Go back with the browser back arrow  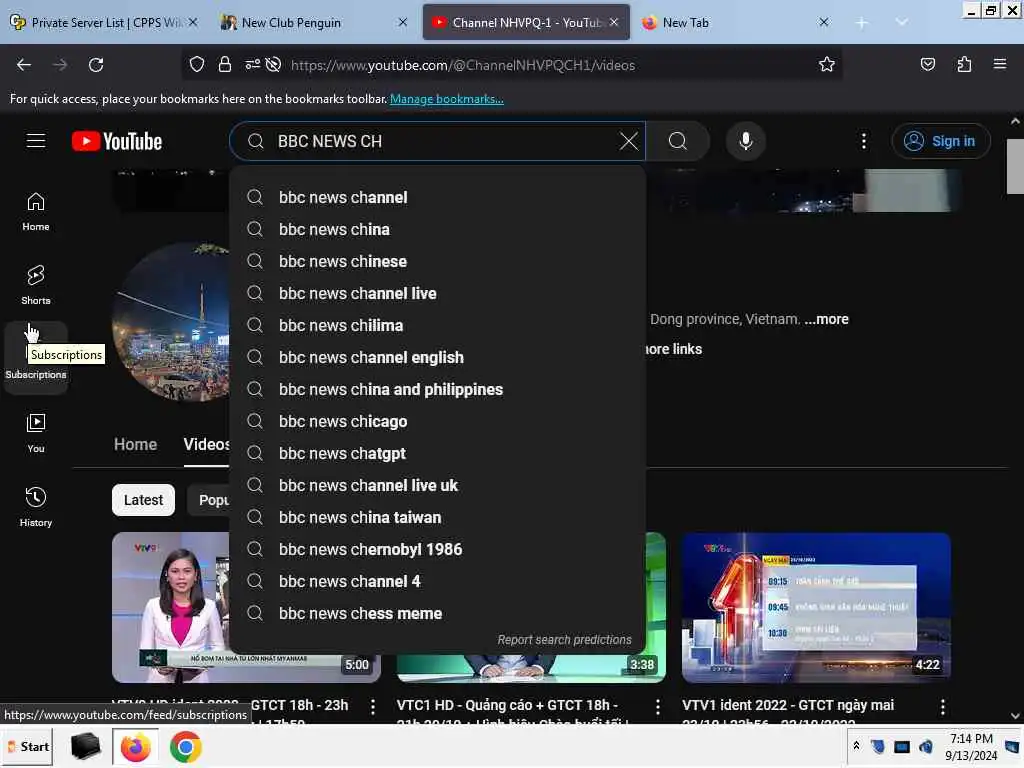[24, 65]
